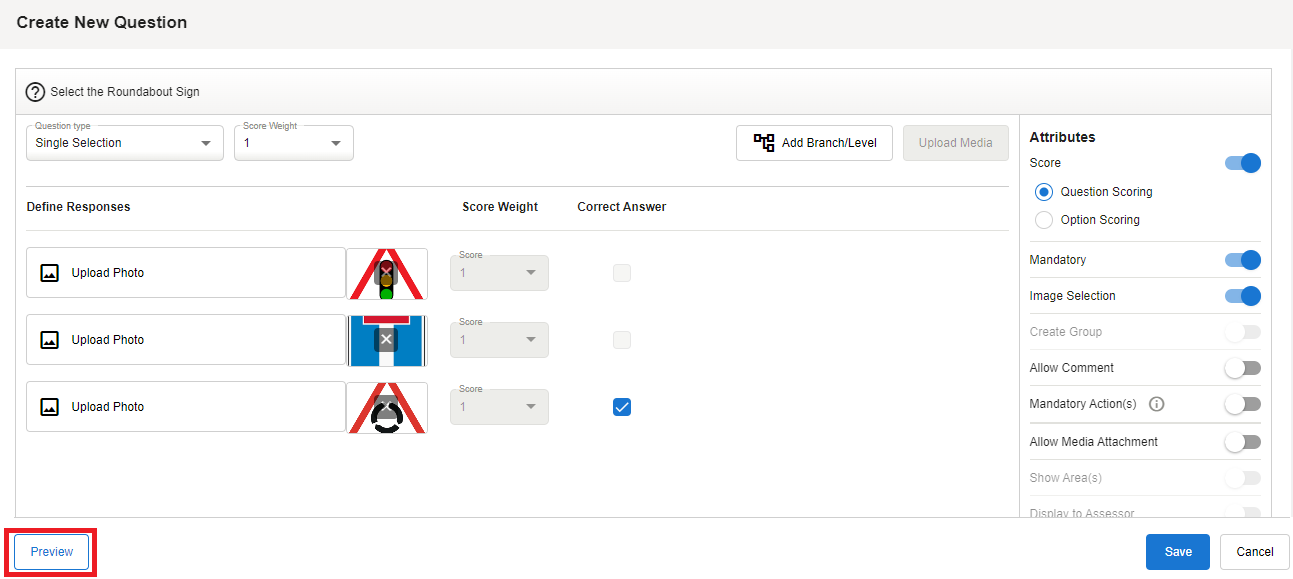The height and width of the screenshot is (579, 1293).
Task: Select the Option Scoring radio button
Action: tap(1044, 220)
